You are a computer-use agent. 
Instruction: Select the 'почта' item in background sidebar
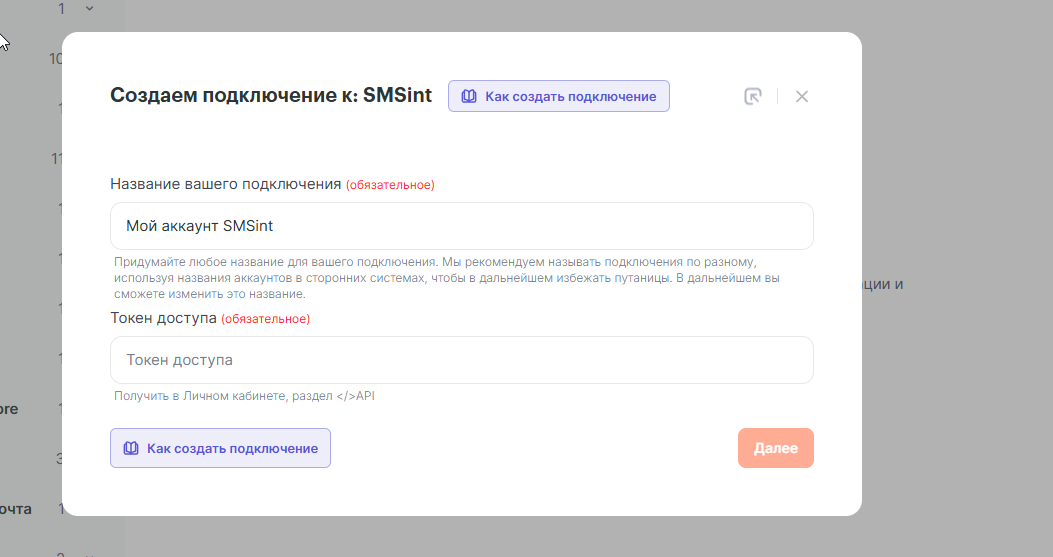coord(15,509)
